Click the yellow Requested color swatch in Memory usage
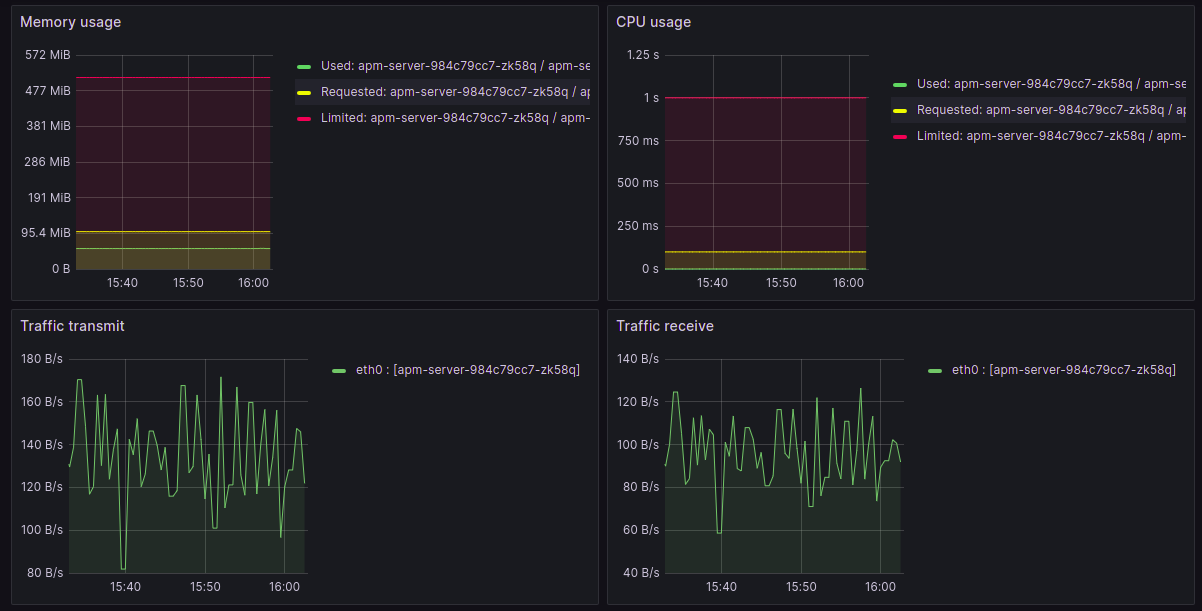Image resolution: width=1202 pixels, height=611 pixels. [x=304, y=93]
